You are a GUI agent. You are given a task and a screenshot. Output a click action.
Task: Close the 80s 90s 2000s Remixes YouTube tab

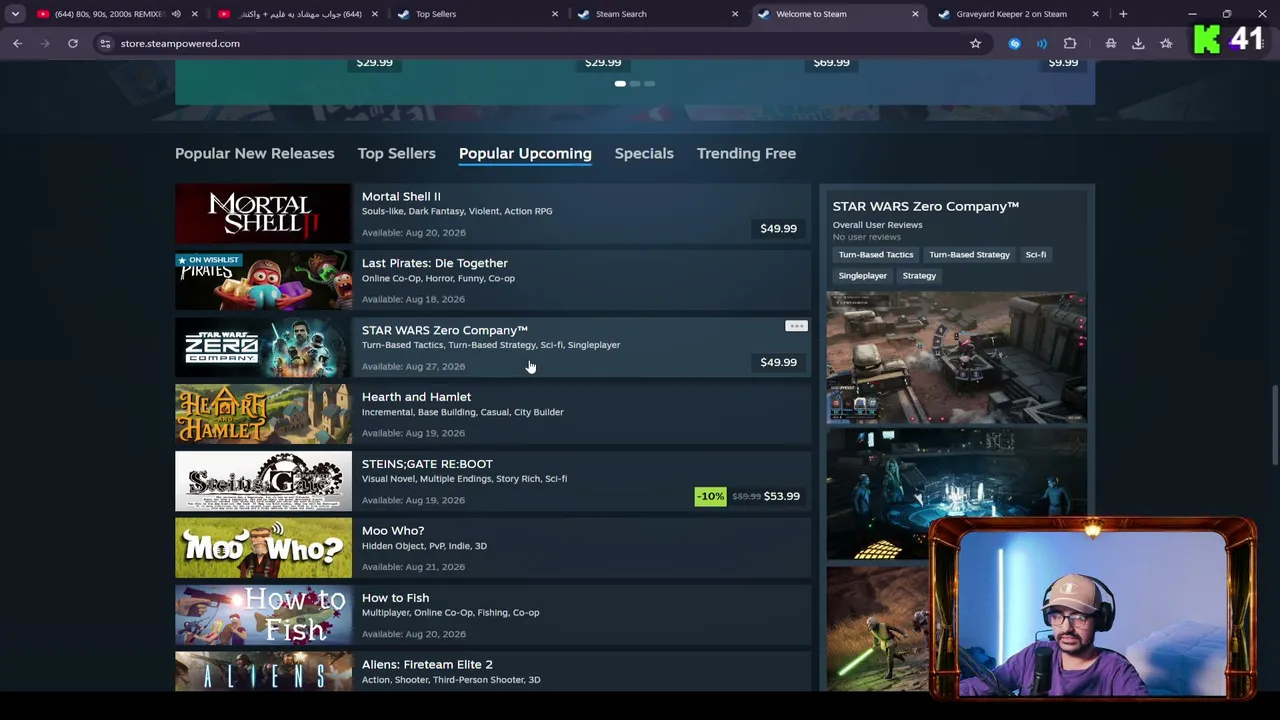tap(195, 14)
